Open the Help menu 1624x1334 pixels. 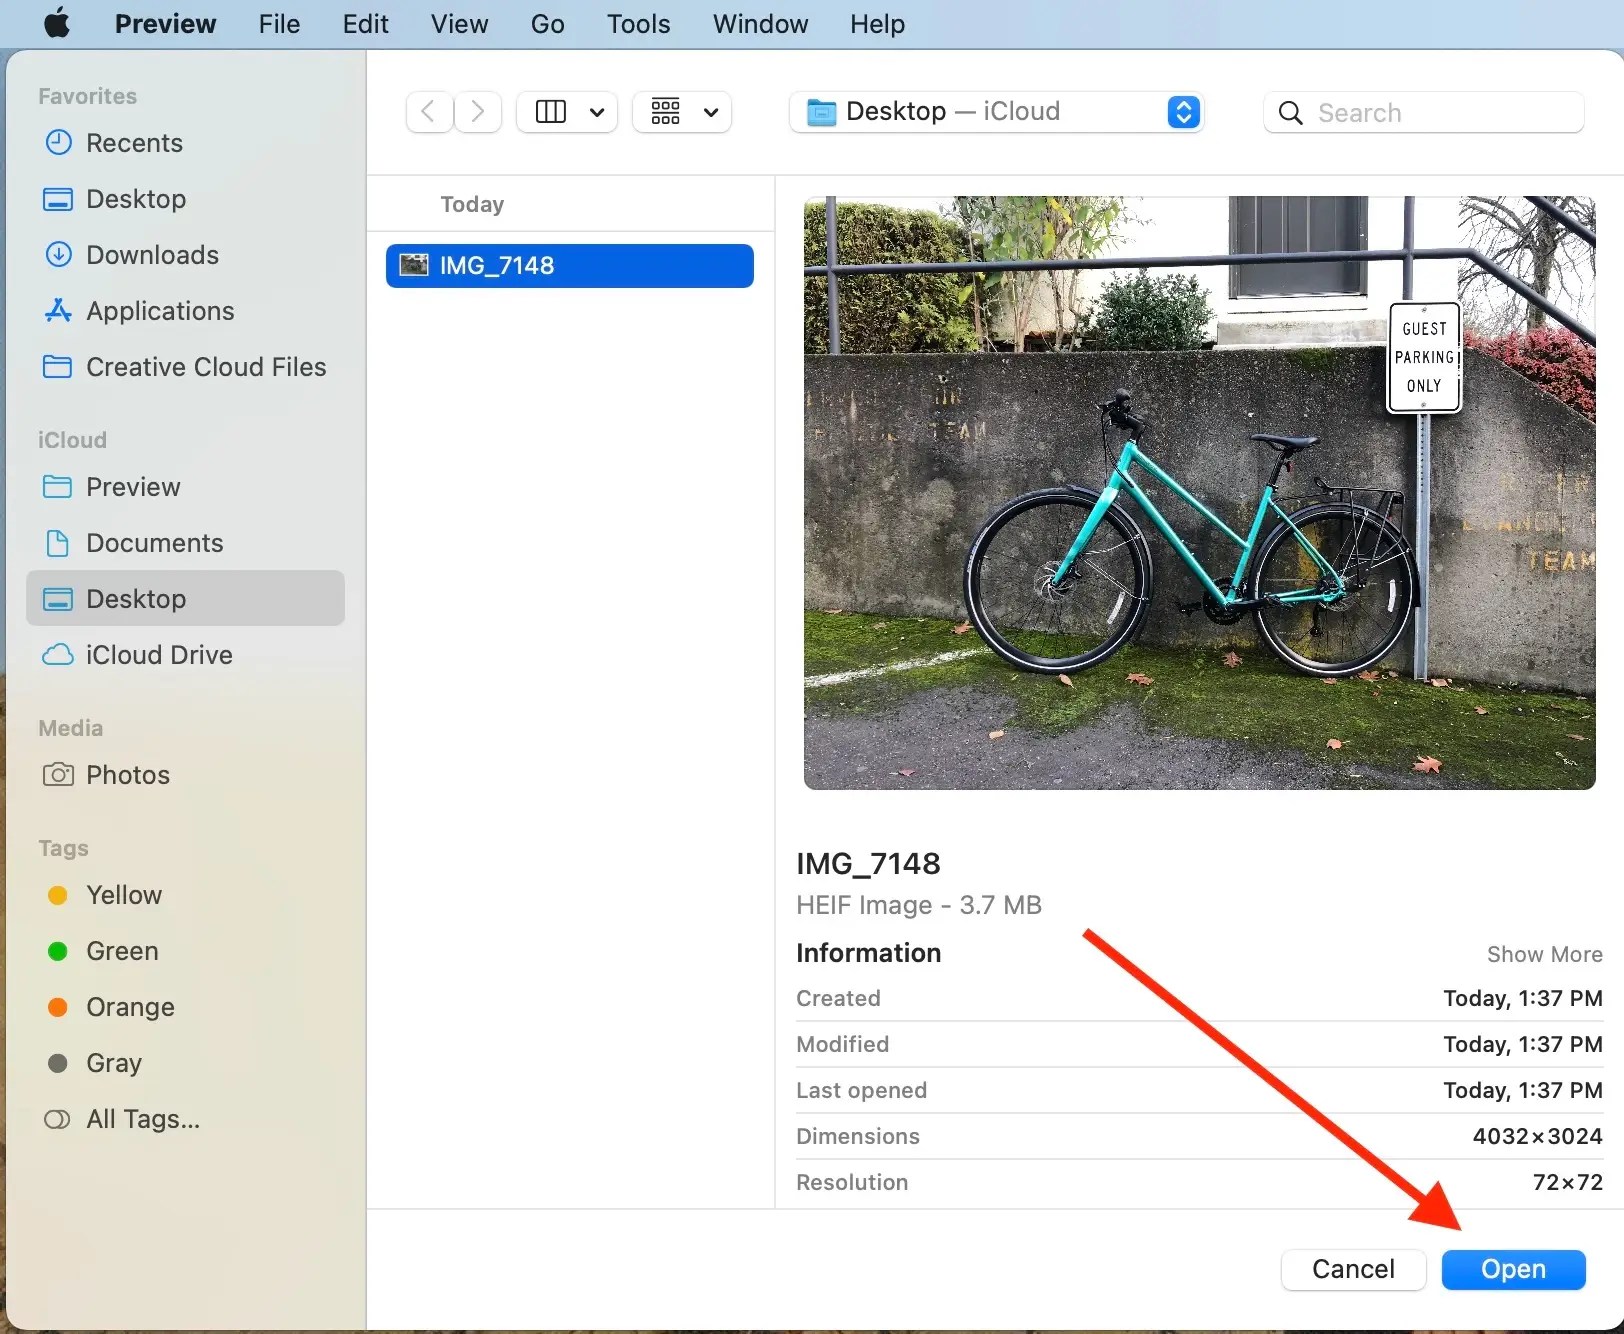point(877,23)
